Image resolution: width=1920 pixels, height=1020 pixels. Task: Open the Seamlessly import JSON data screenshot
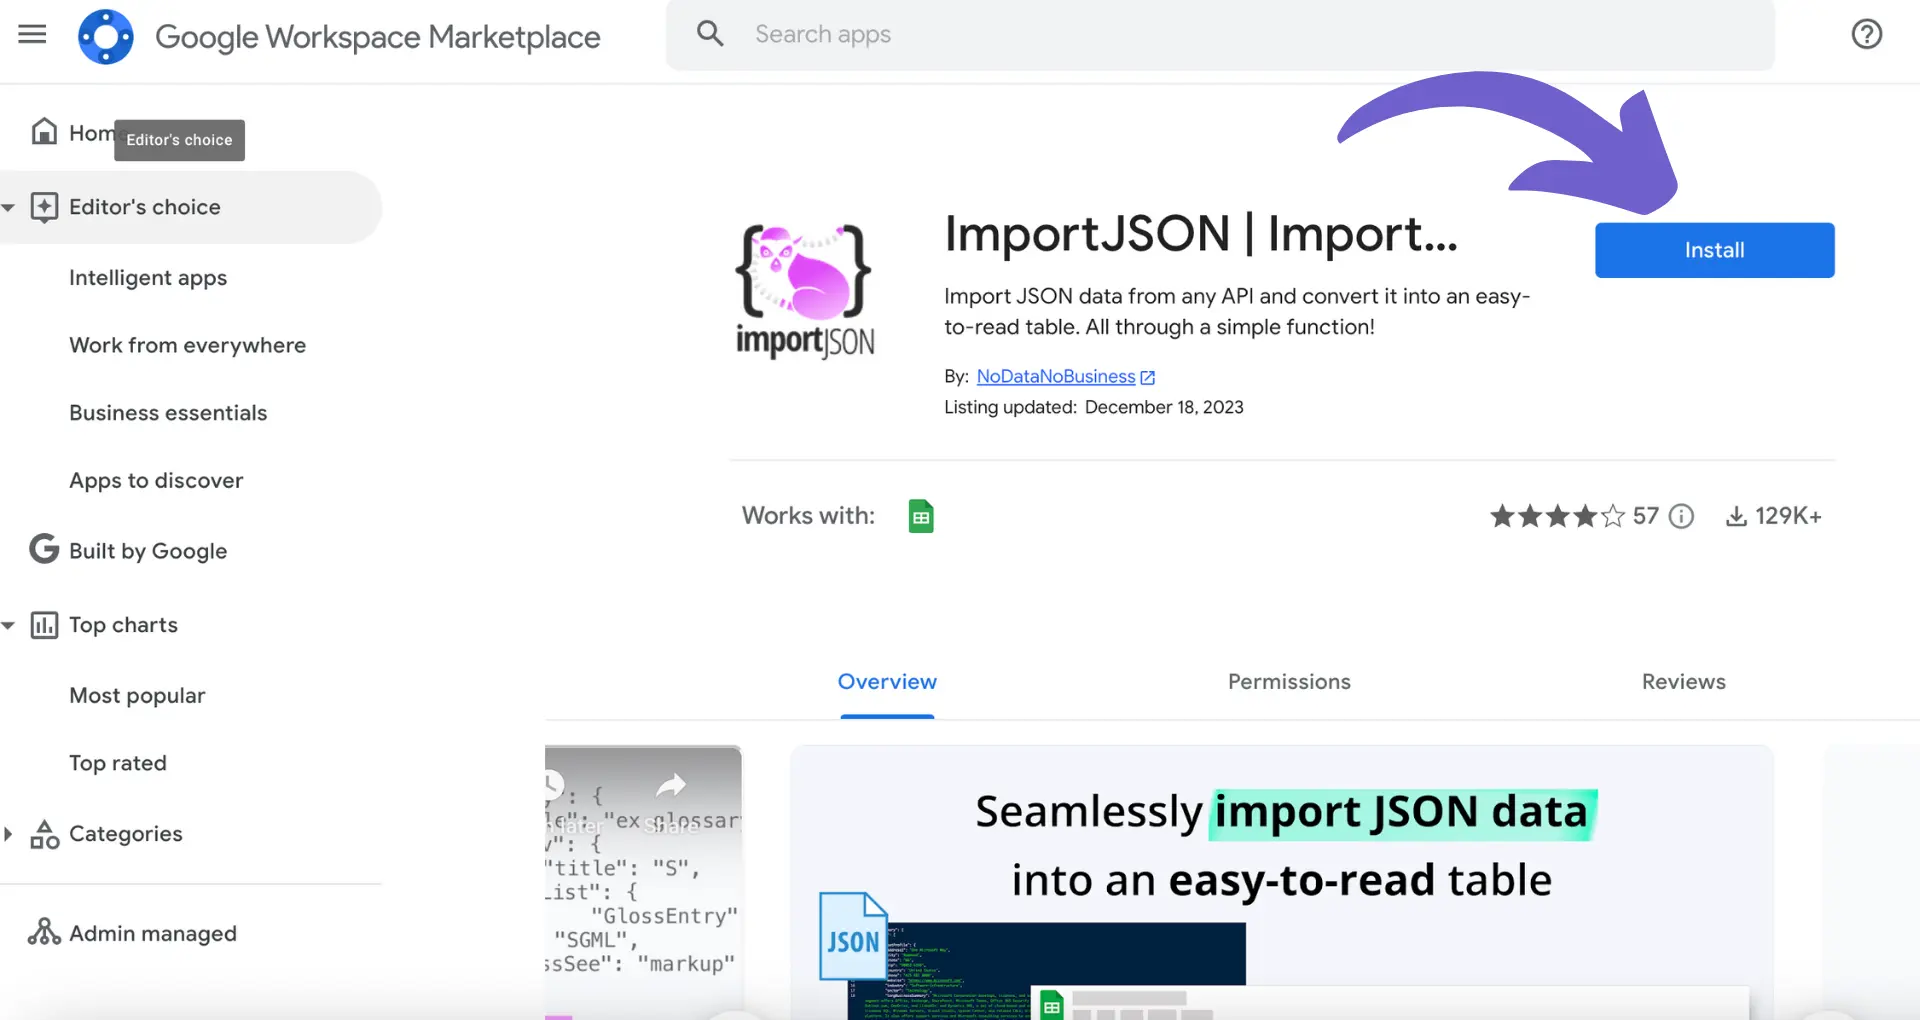[x=1282, y=882]
